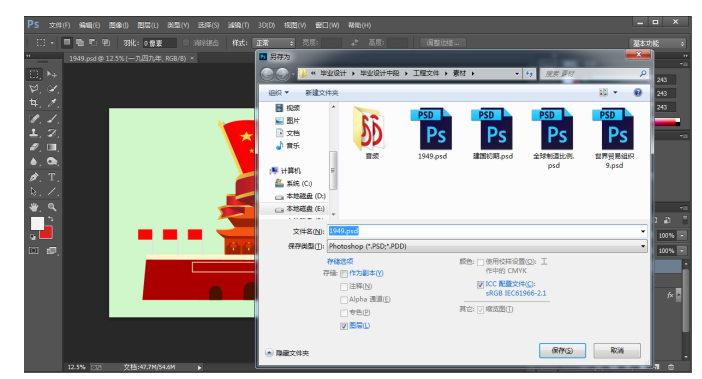Uncheck 图层(L) checkbox
Image resolution: width=702 pixels, height=379 pixels.
coord(344,326)
